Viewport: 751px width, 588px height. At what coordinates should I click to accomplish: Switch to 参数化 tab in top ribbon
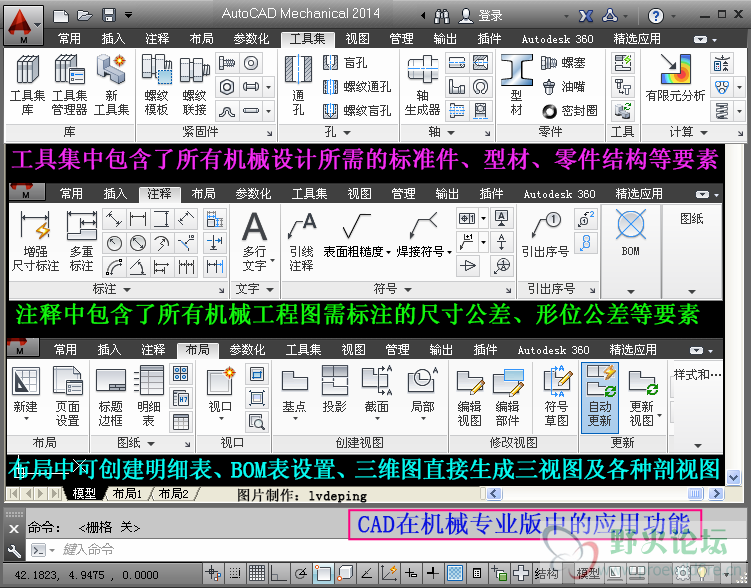(x=251, y=39)
